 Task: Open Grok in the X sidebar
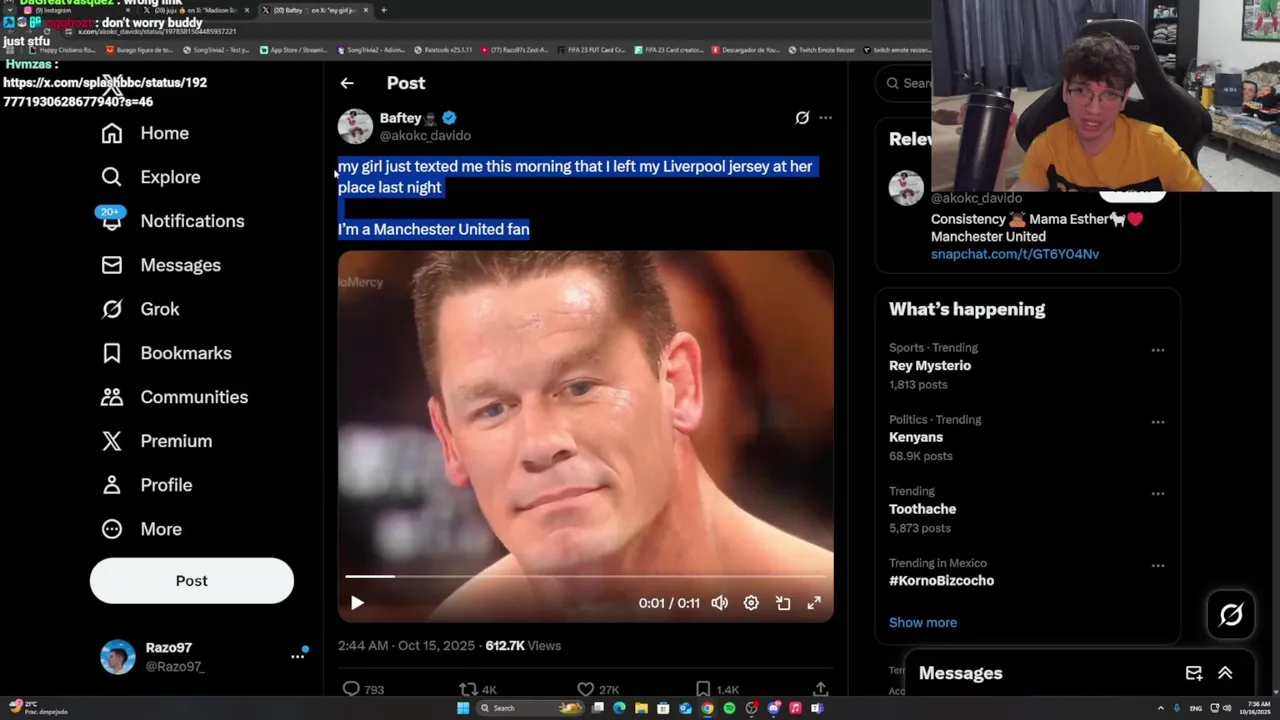140,309
